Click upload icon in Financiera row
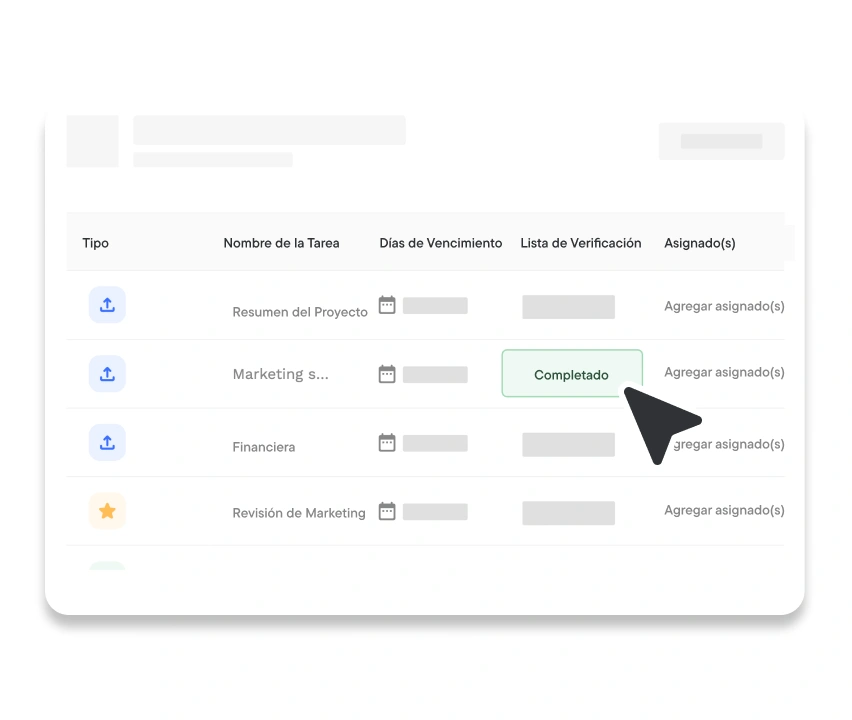852x720 pixels. 107,442
